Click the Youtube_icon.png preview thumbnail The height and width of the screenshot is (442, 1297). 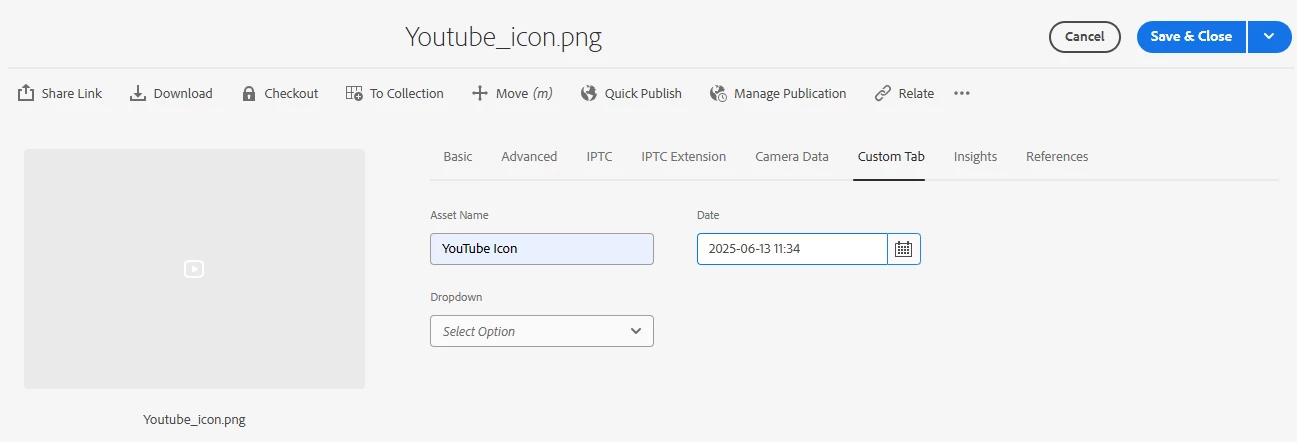click(194, 268)
